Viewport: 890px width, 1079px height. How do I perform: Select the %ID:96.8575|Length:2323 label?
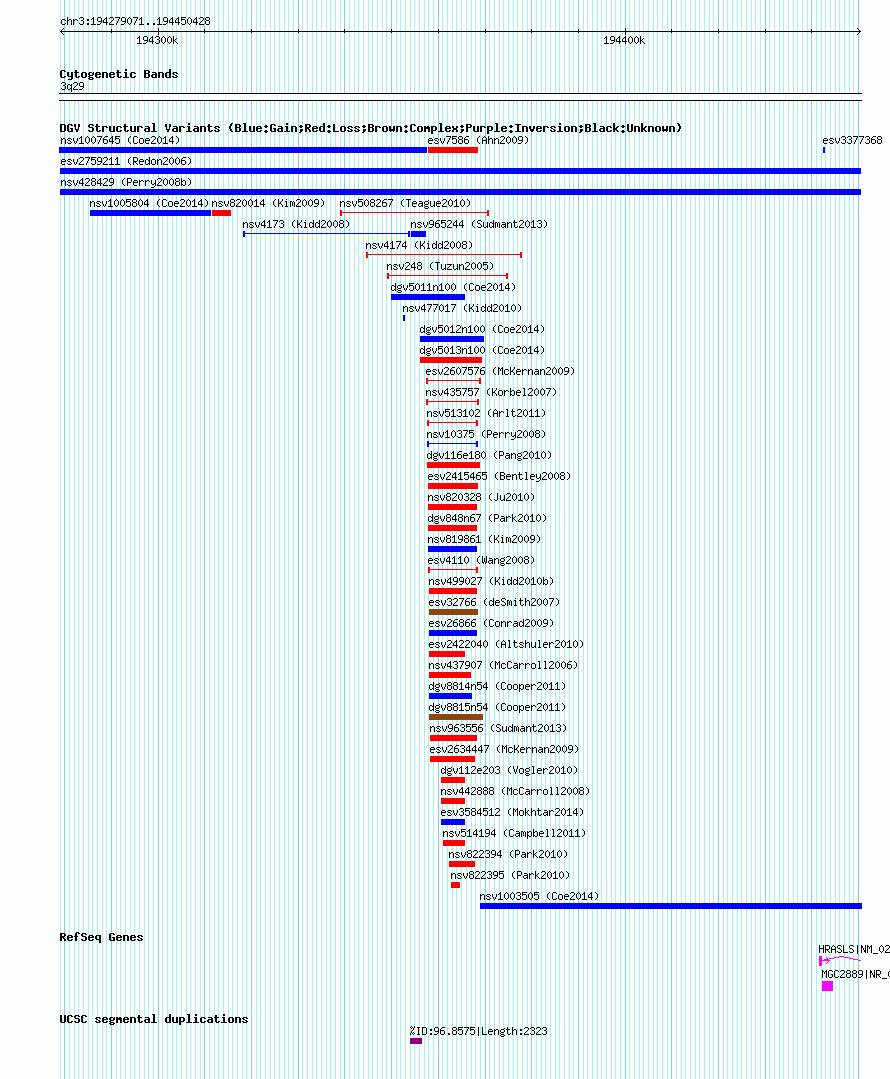coord(478,1032)
